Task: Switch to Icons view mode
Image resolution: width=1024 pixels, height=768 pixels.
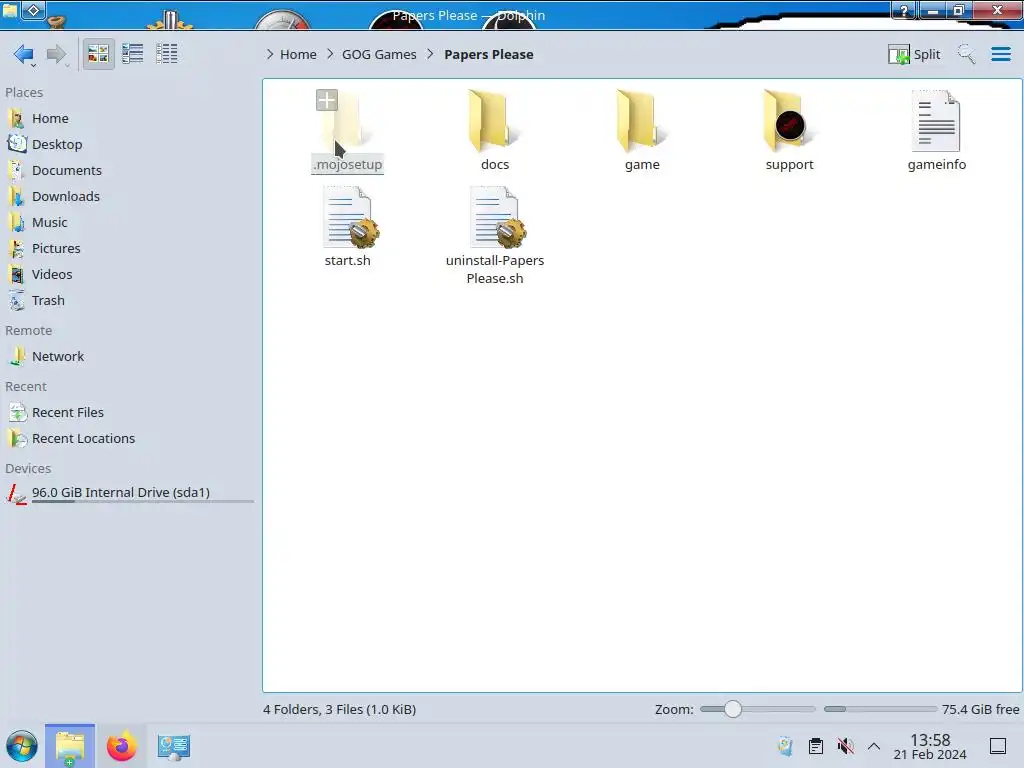Action: pos(98,54)
